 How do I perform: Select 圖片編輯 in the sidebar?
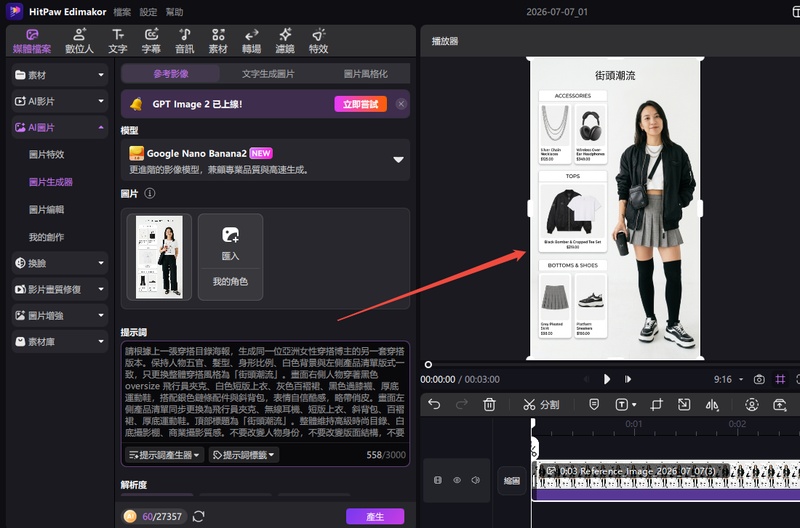point(46,209)
